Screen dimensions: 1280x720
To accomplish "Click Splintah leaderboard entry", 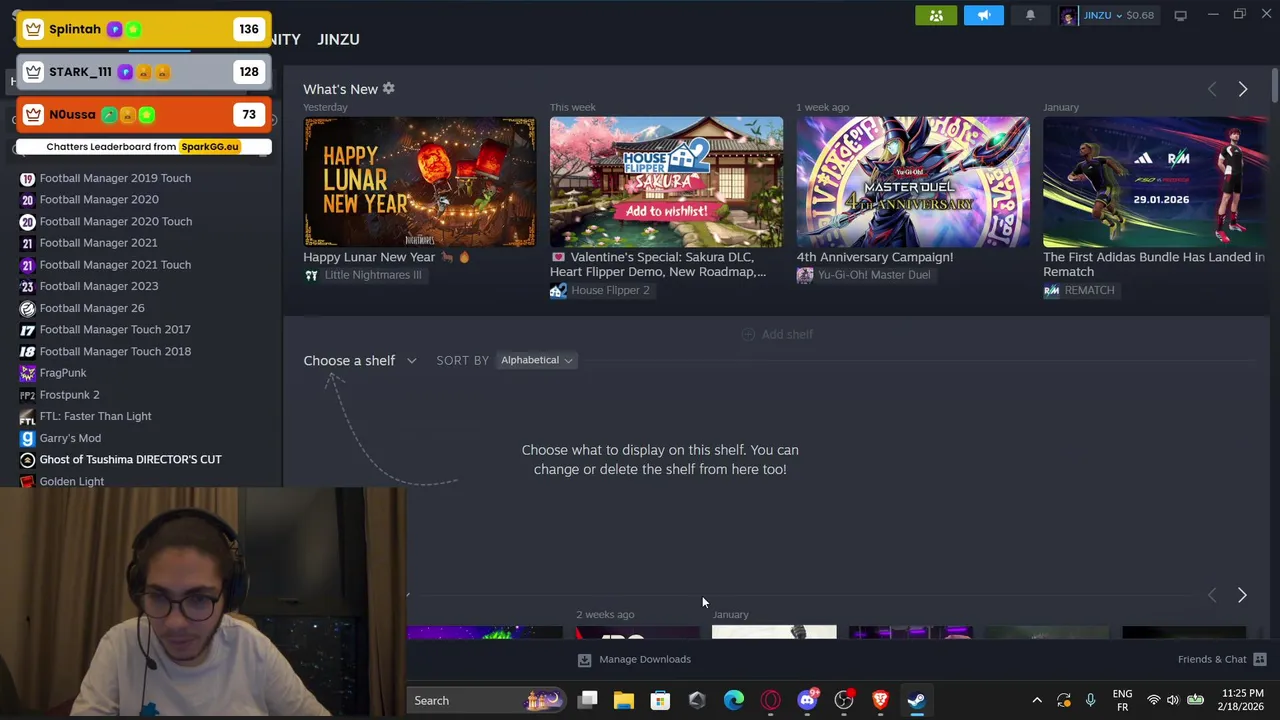I will (x=144, y=29).
